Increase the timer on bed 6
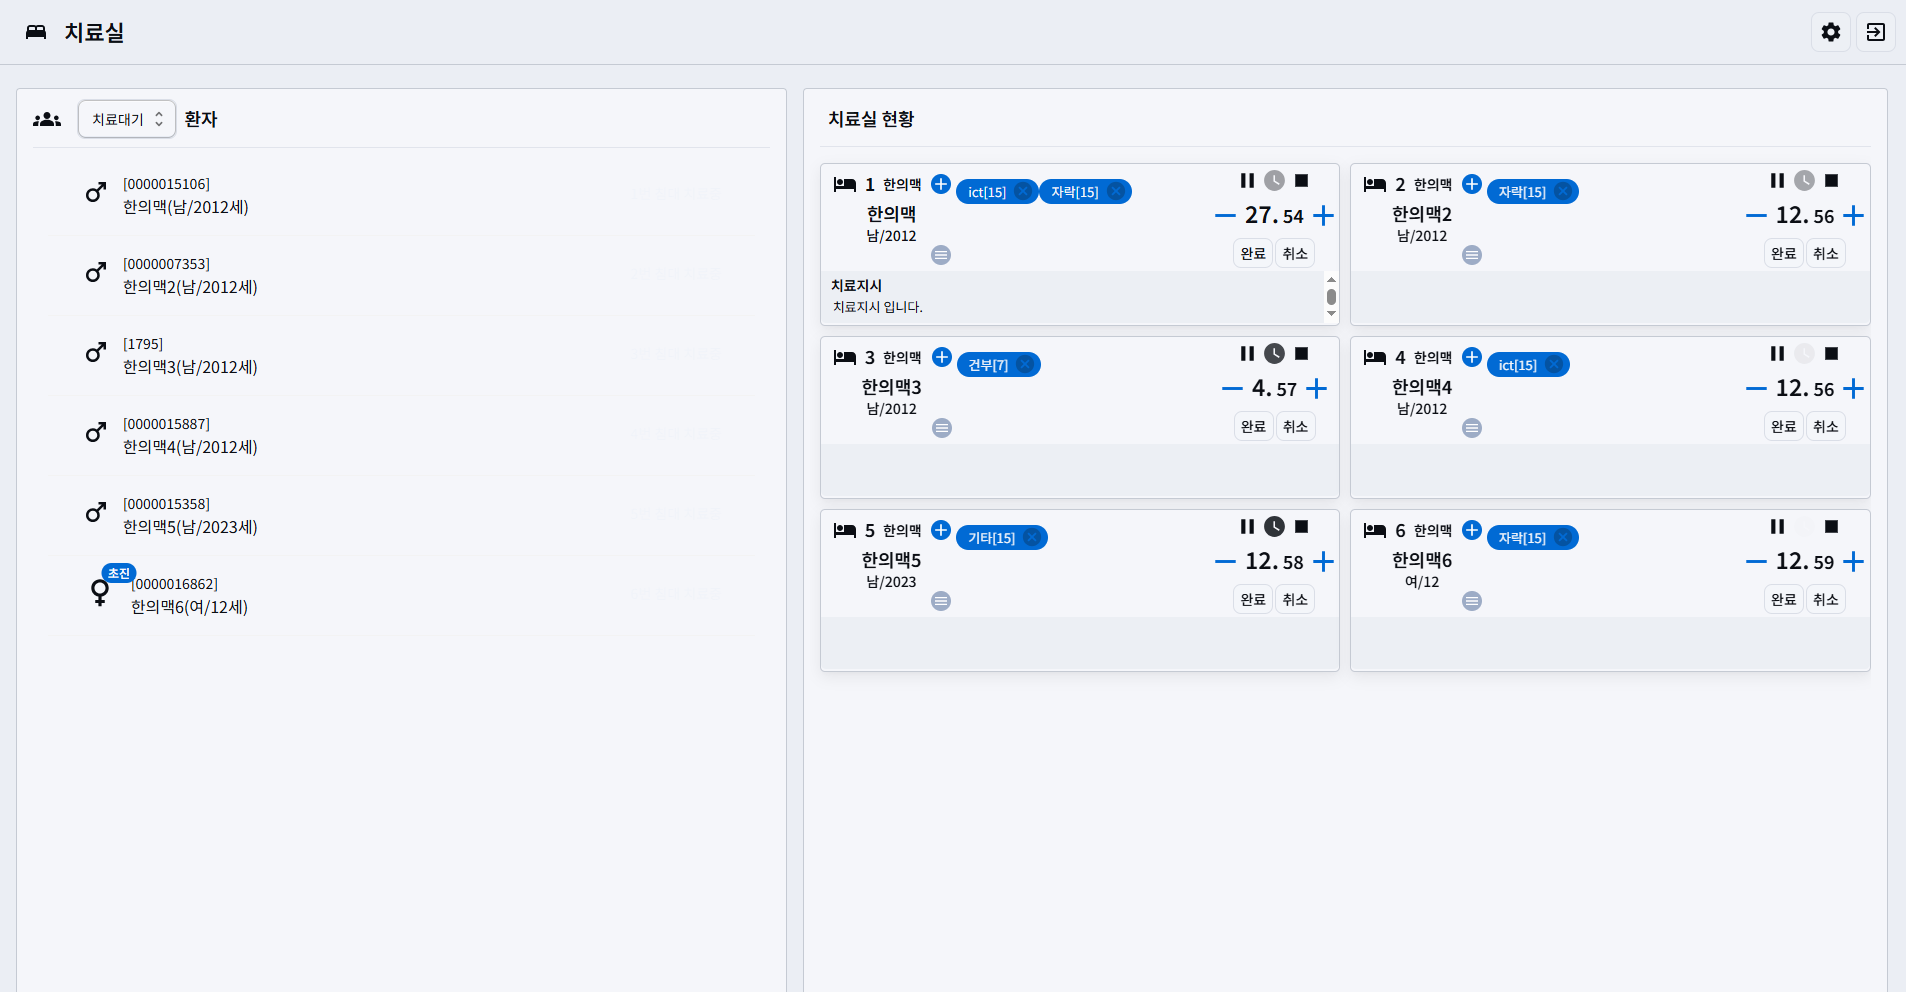Viewport: 1906px width, 992px height. [1853, 562]
